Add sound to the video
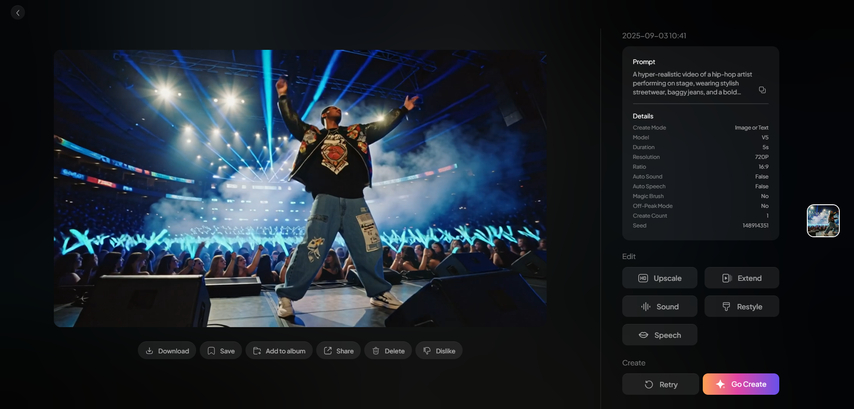854x409 pixels. [660, 306]
